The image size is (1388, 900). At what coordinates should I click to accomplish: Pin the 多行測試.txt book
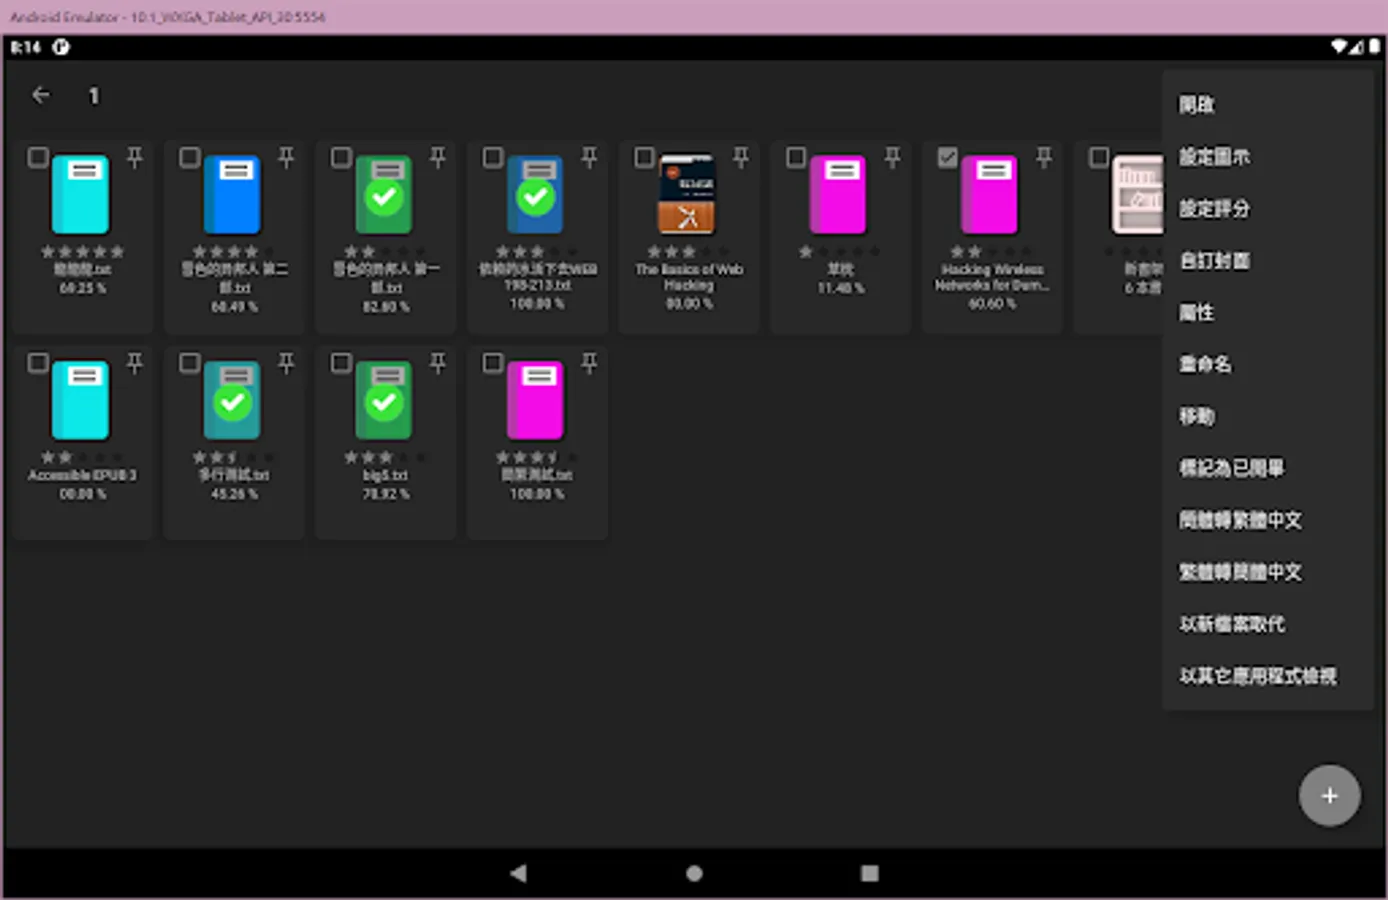[x=286, y=364]
